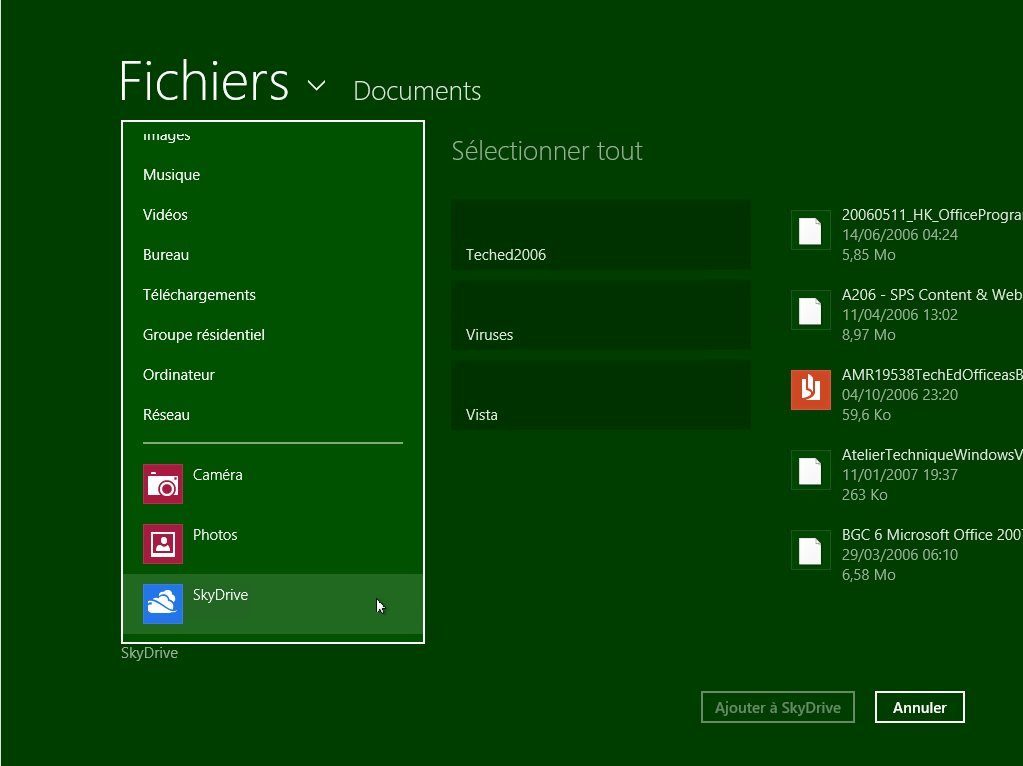This screenshot has height=766, width=1023.
Task: Click the 20060511_HK_OfficeProgra file name
Action: pyautogui.click(x=932, y=215)
